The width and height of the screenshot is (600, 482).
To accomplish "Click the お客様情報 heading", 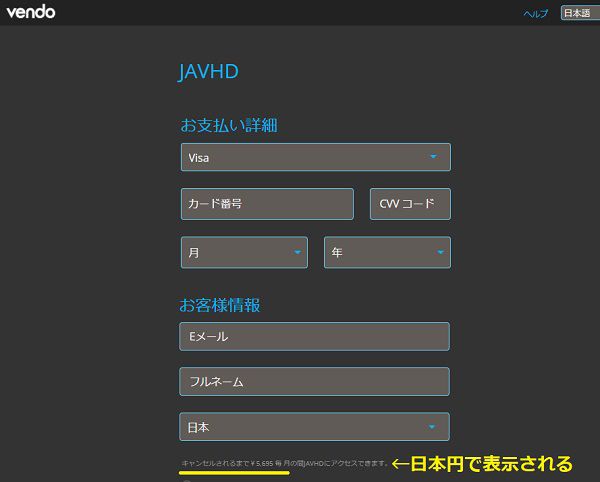I will (220, 305).
